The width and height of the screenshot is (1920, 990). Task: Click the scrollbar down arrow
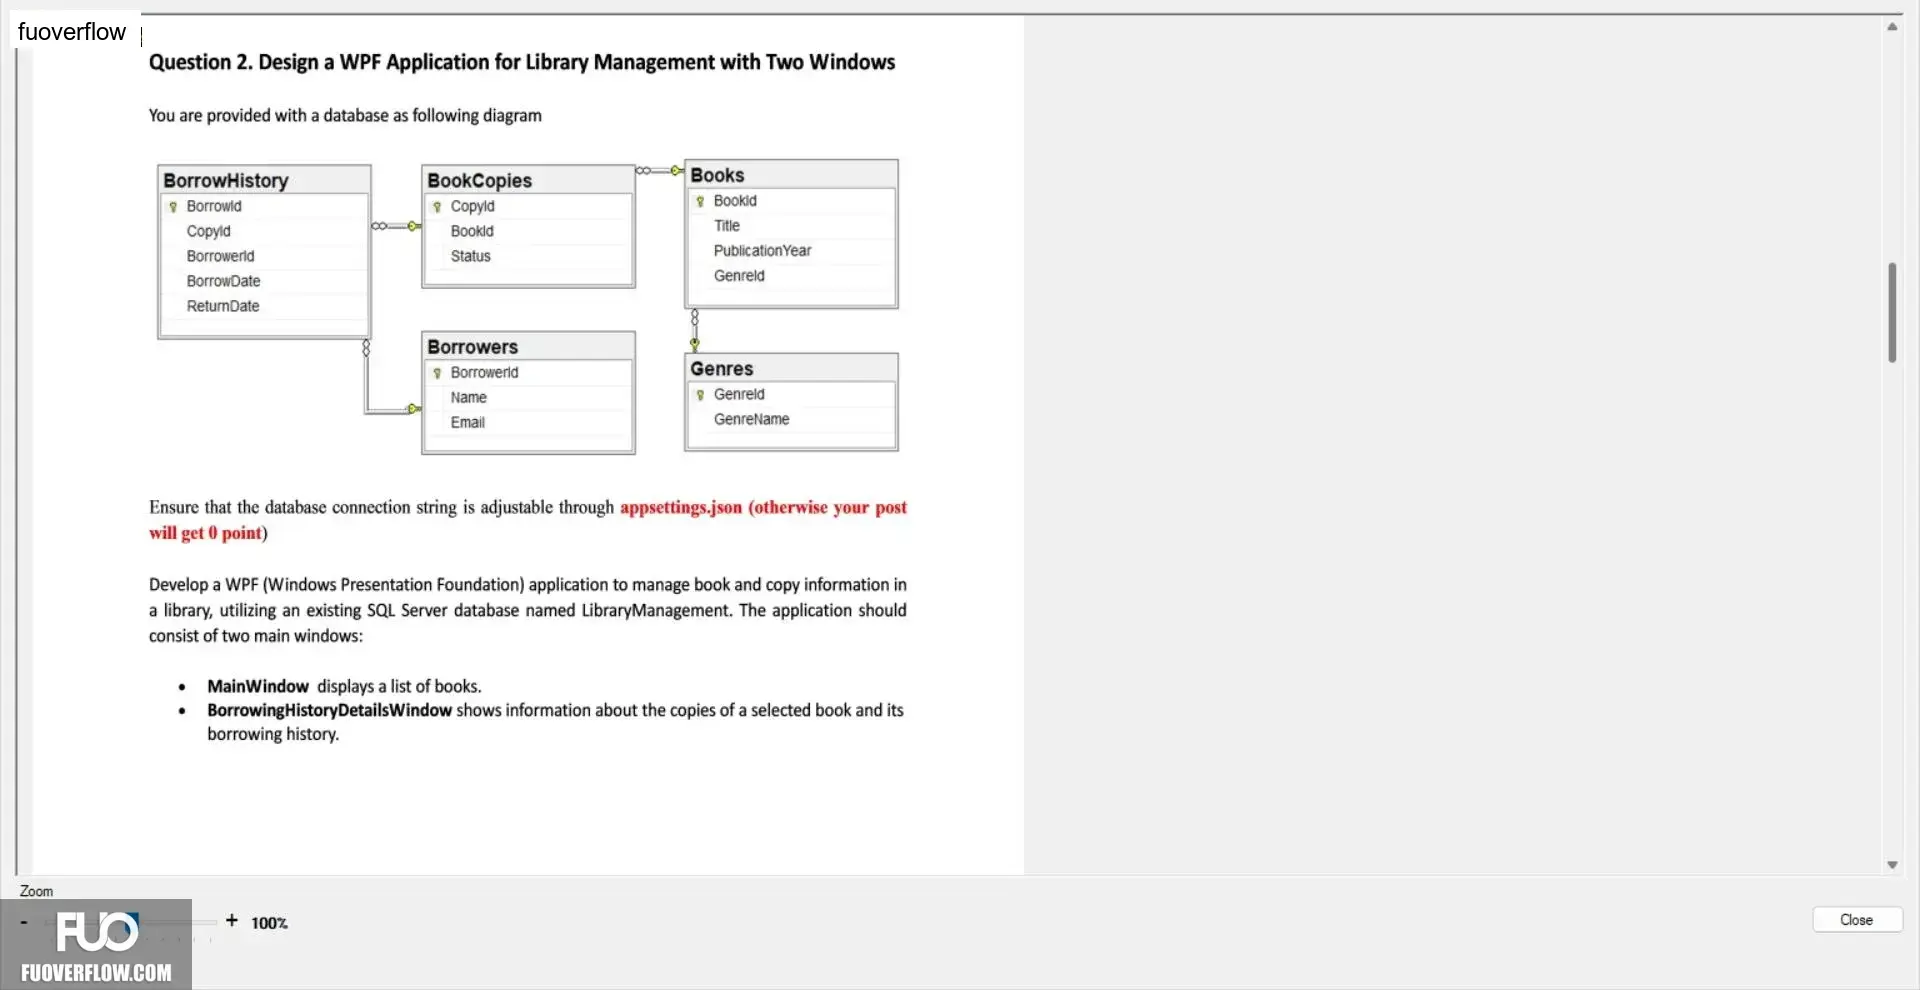click(1892, 865)
